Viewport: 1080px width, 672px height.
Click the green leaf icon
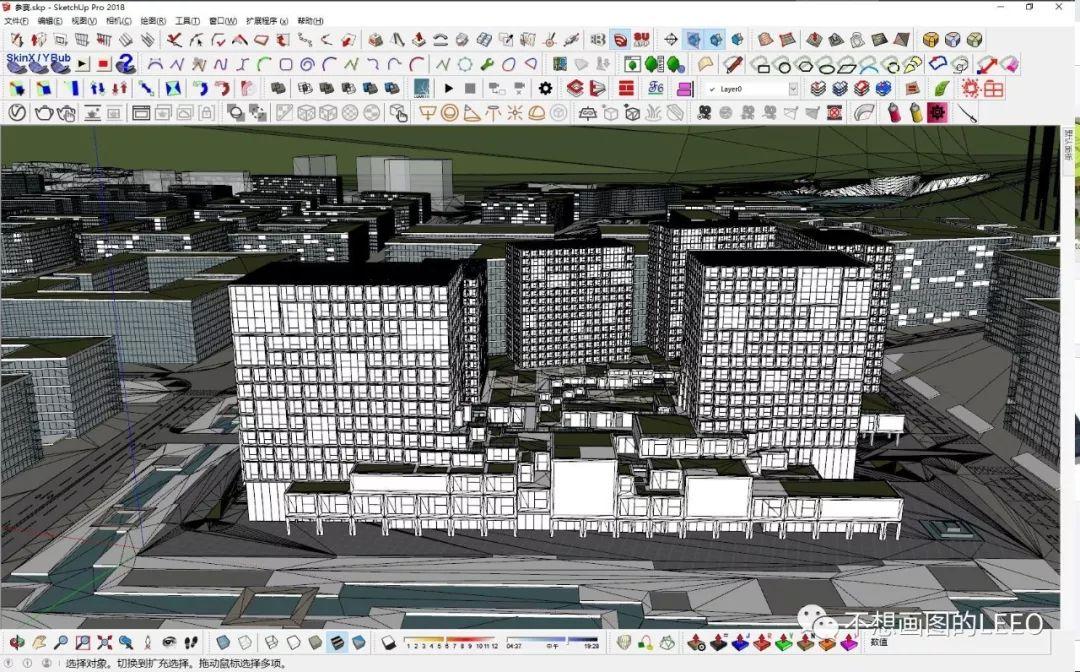point(941,88)
